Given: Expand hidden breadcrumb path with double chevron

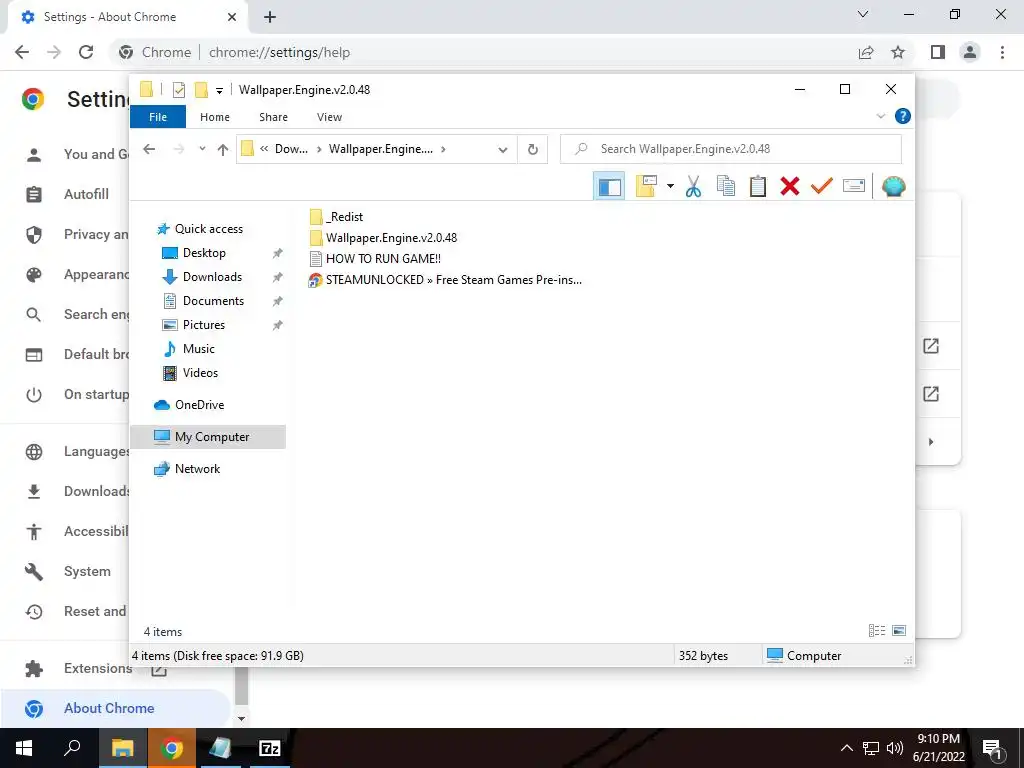Looking at the screenshot, I should click(x=264, y=149).
